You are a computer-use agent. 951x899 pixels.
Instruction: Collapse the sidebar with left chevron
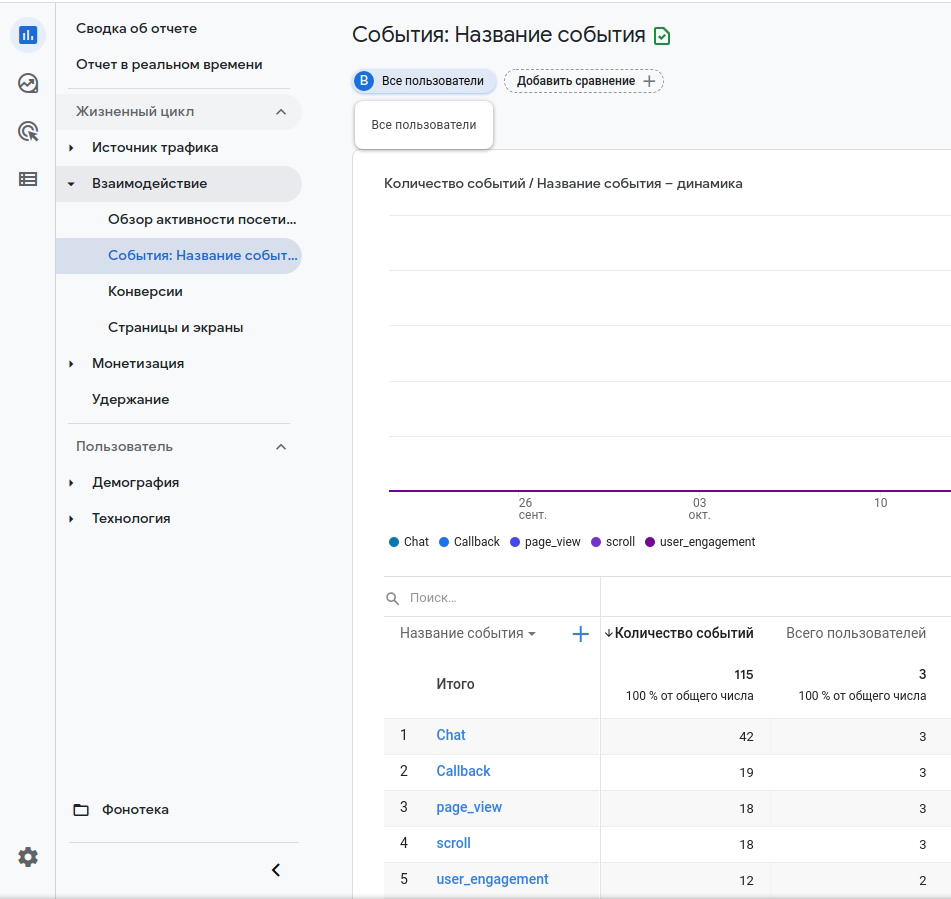click(276, 870)
